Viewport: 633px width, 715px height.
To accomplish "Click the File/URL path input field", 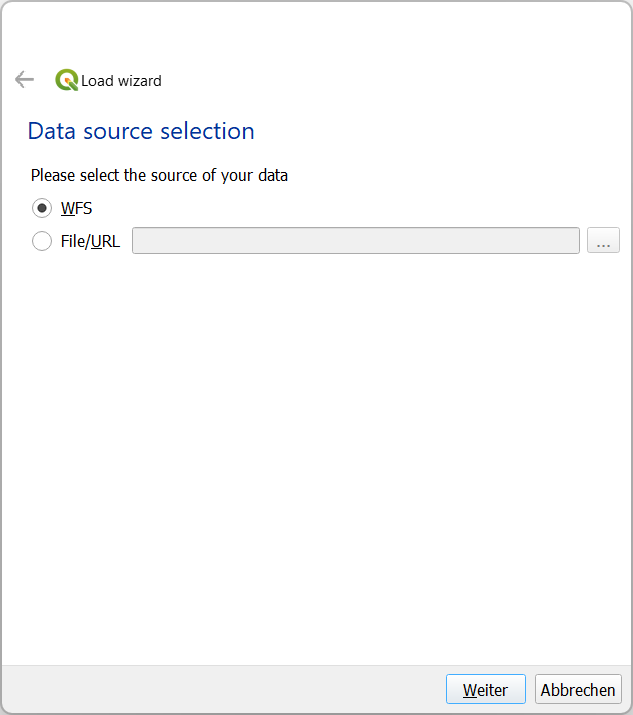I will tap(355, 241).
